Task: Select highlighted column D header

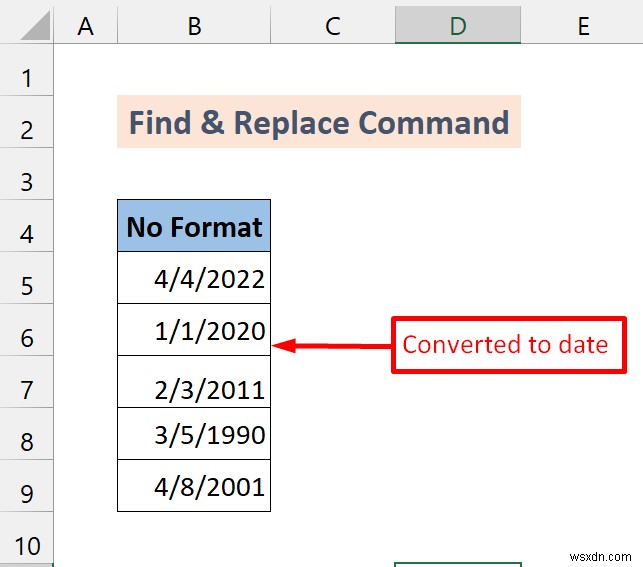Action: coord(458,25)
